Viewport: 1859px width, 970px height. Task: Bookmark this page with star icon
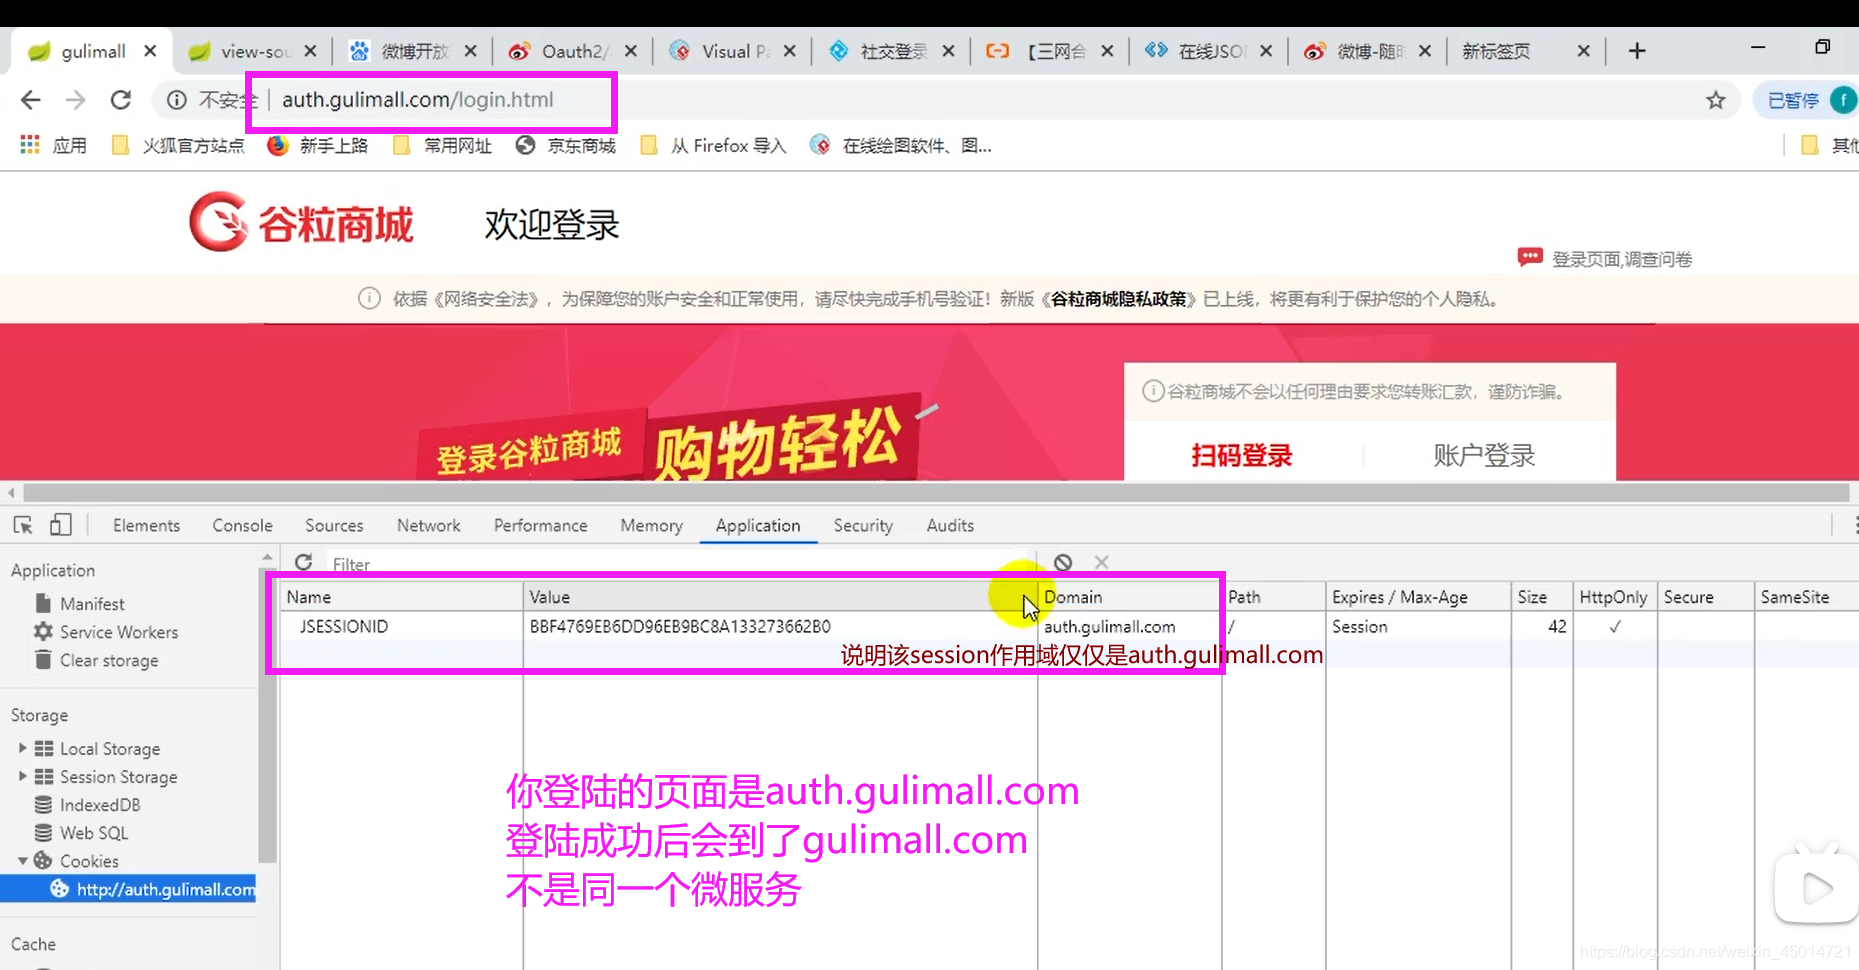[1716, 100]
